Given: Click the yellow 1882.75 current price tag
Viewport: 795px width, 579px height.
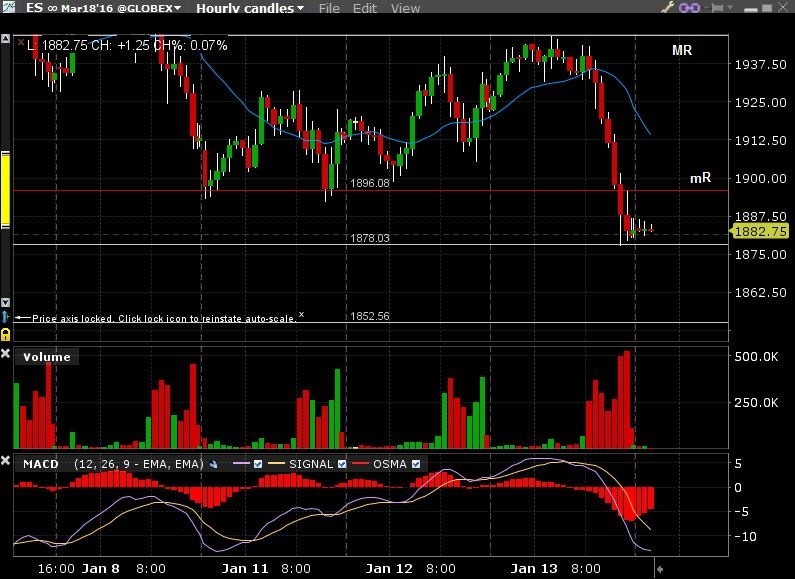Looking at the screenshot, I should [760, 231].
